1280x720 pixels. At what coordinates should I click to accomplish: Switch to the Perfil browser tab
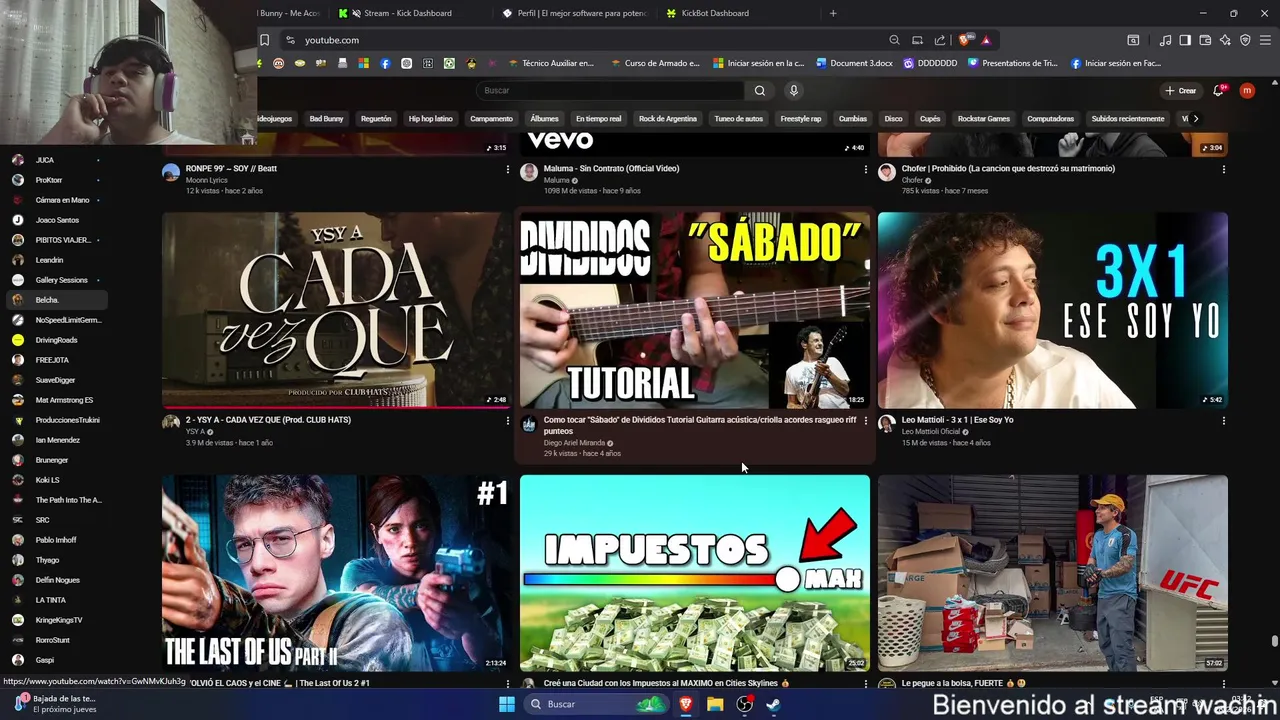click(x=575, y=13)
